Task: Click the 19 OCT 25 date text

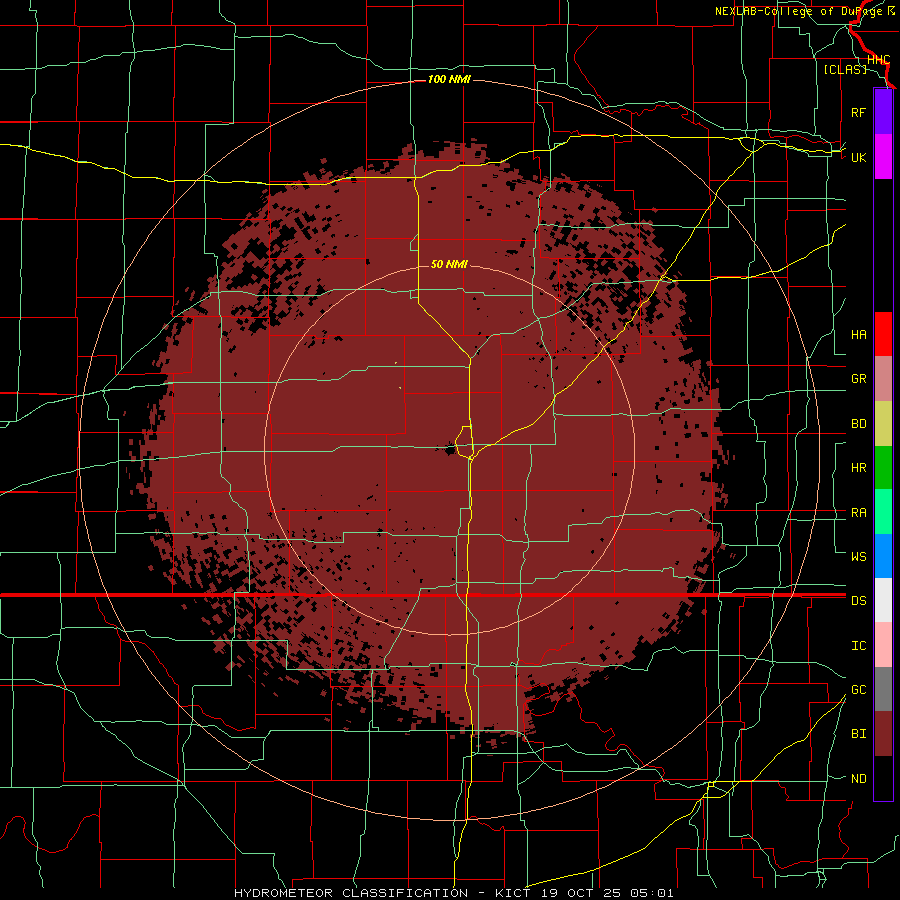Action: point(580,893)
